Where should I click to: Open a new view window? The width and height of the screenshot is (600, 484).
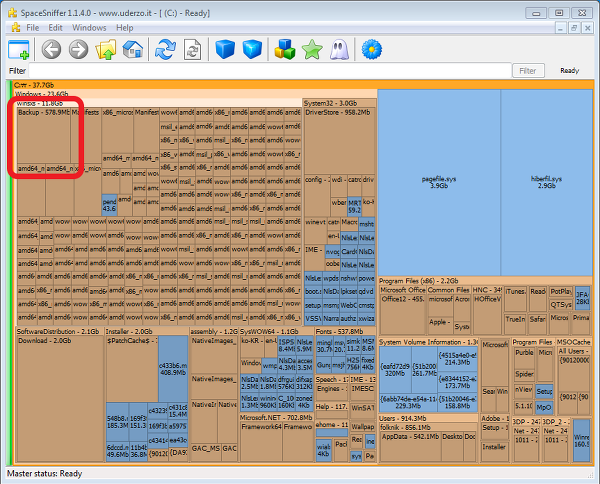18,49
